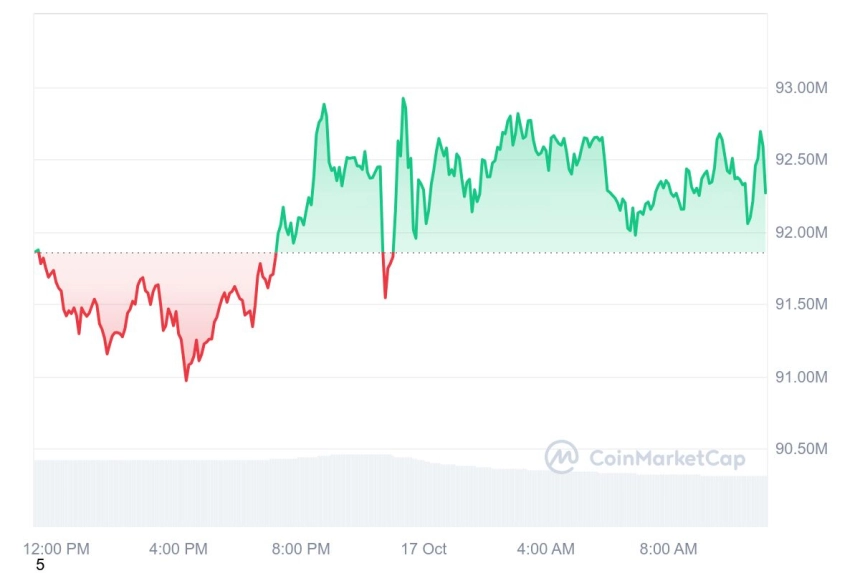Click the 93.00M price axis label
Screen dimensions: 860x573
point(801,88)
